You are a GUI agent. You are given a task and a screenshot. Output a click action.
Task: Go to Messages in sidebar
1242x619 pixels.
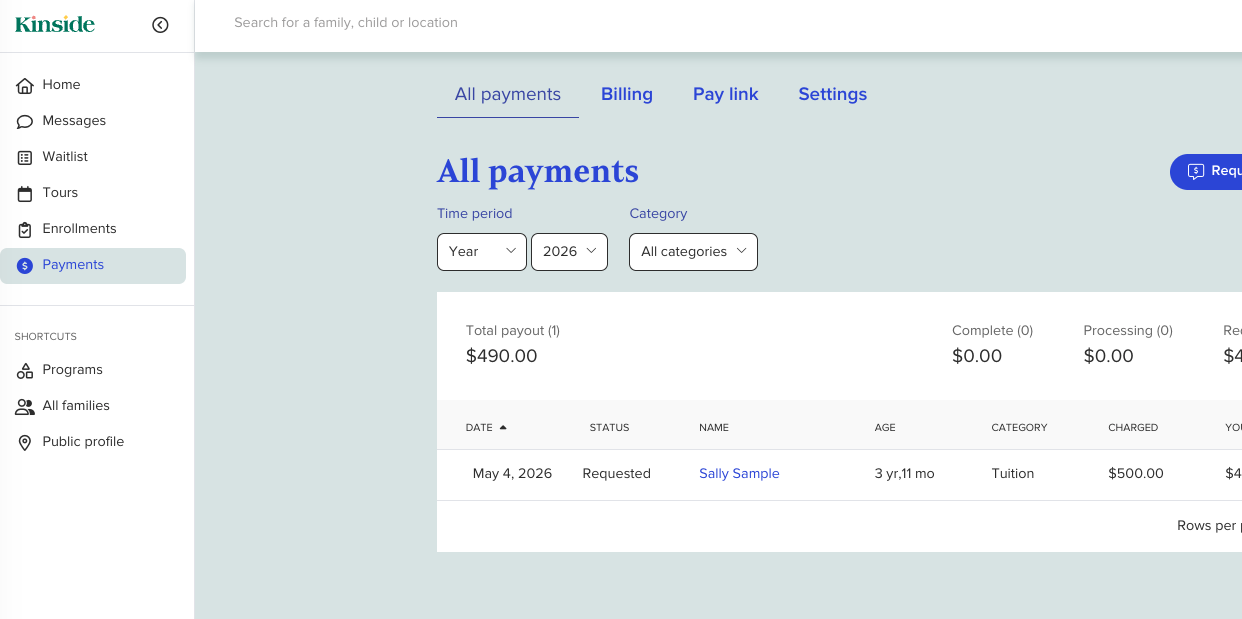tap(93, 121)
